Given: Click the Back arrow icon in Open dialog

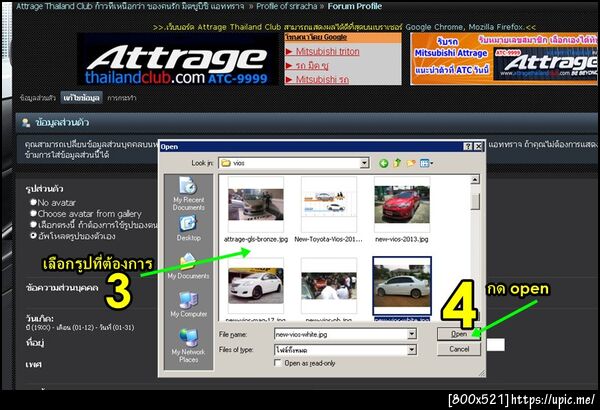Looking at the screenshot, I should click(x=383, y=163).
